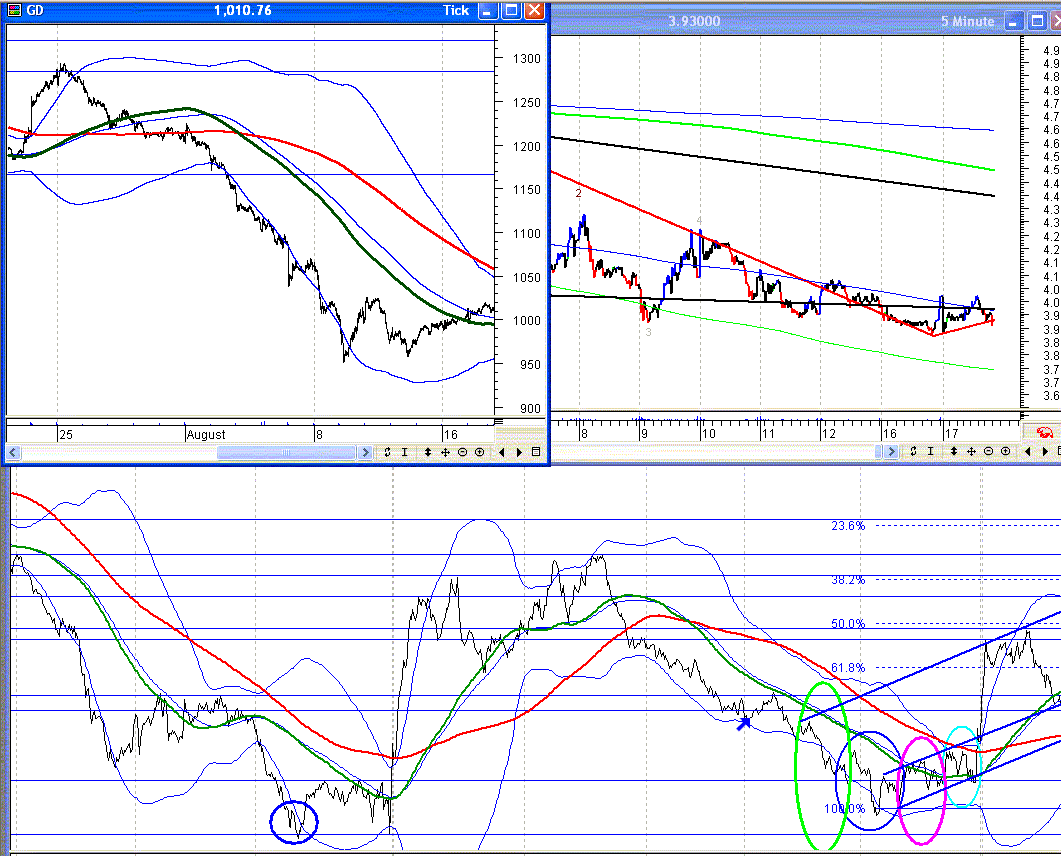Zoom out the 5 Minute chart
The width and height of the screenshot is (1061, 856).
989,451
